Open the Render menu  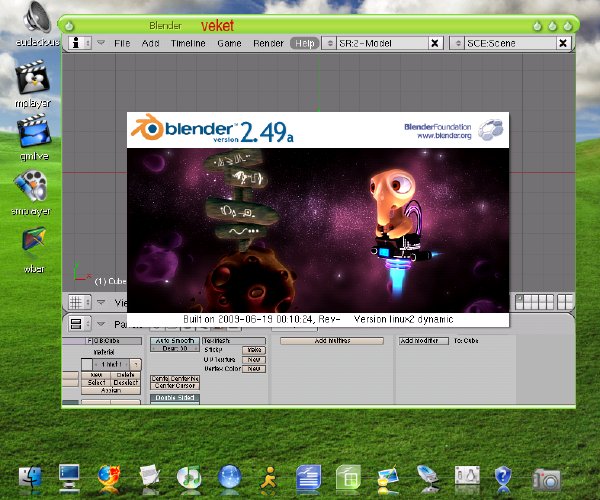point(268,43)
